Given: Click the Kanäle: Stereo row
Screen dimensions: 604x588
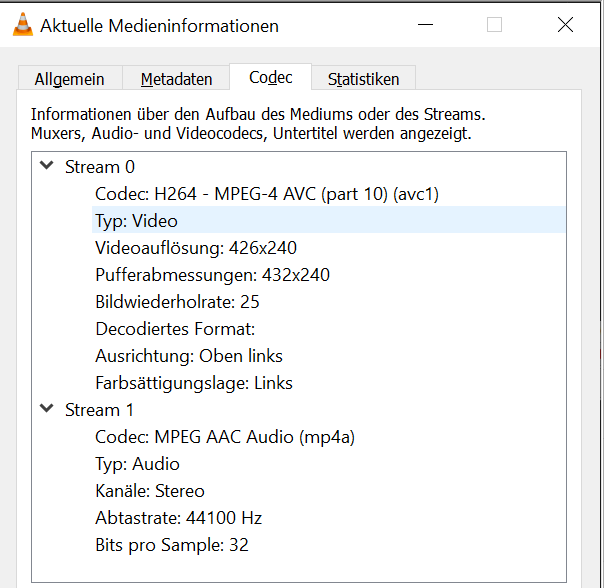Looking at the screenshot, I should point(150,491).
